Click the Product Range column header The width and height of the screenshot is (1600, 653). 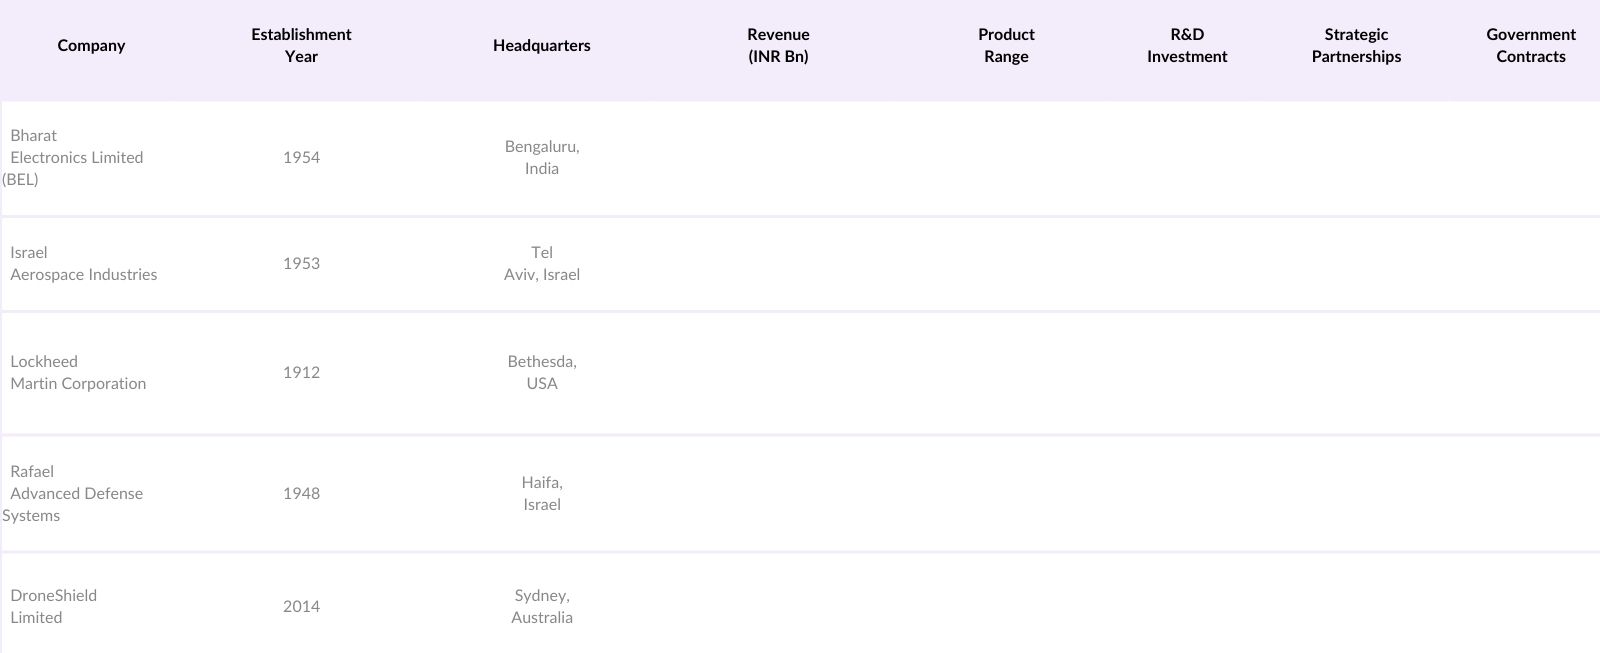1006,45
